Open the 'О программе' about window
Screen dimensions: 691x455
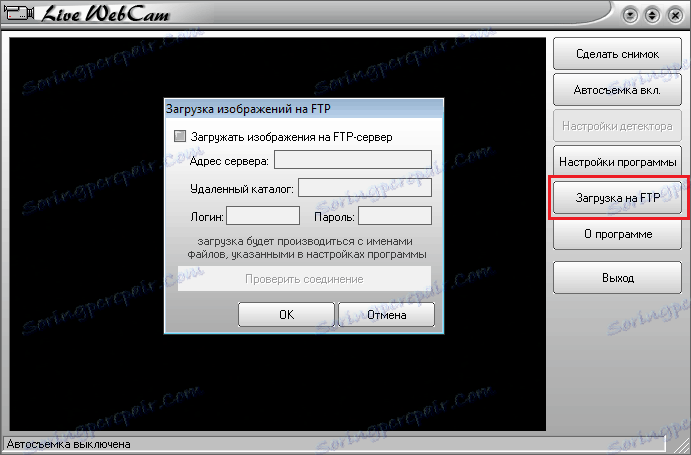(x=617, y=234)
